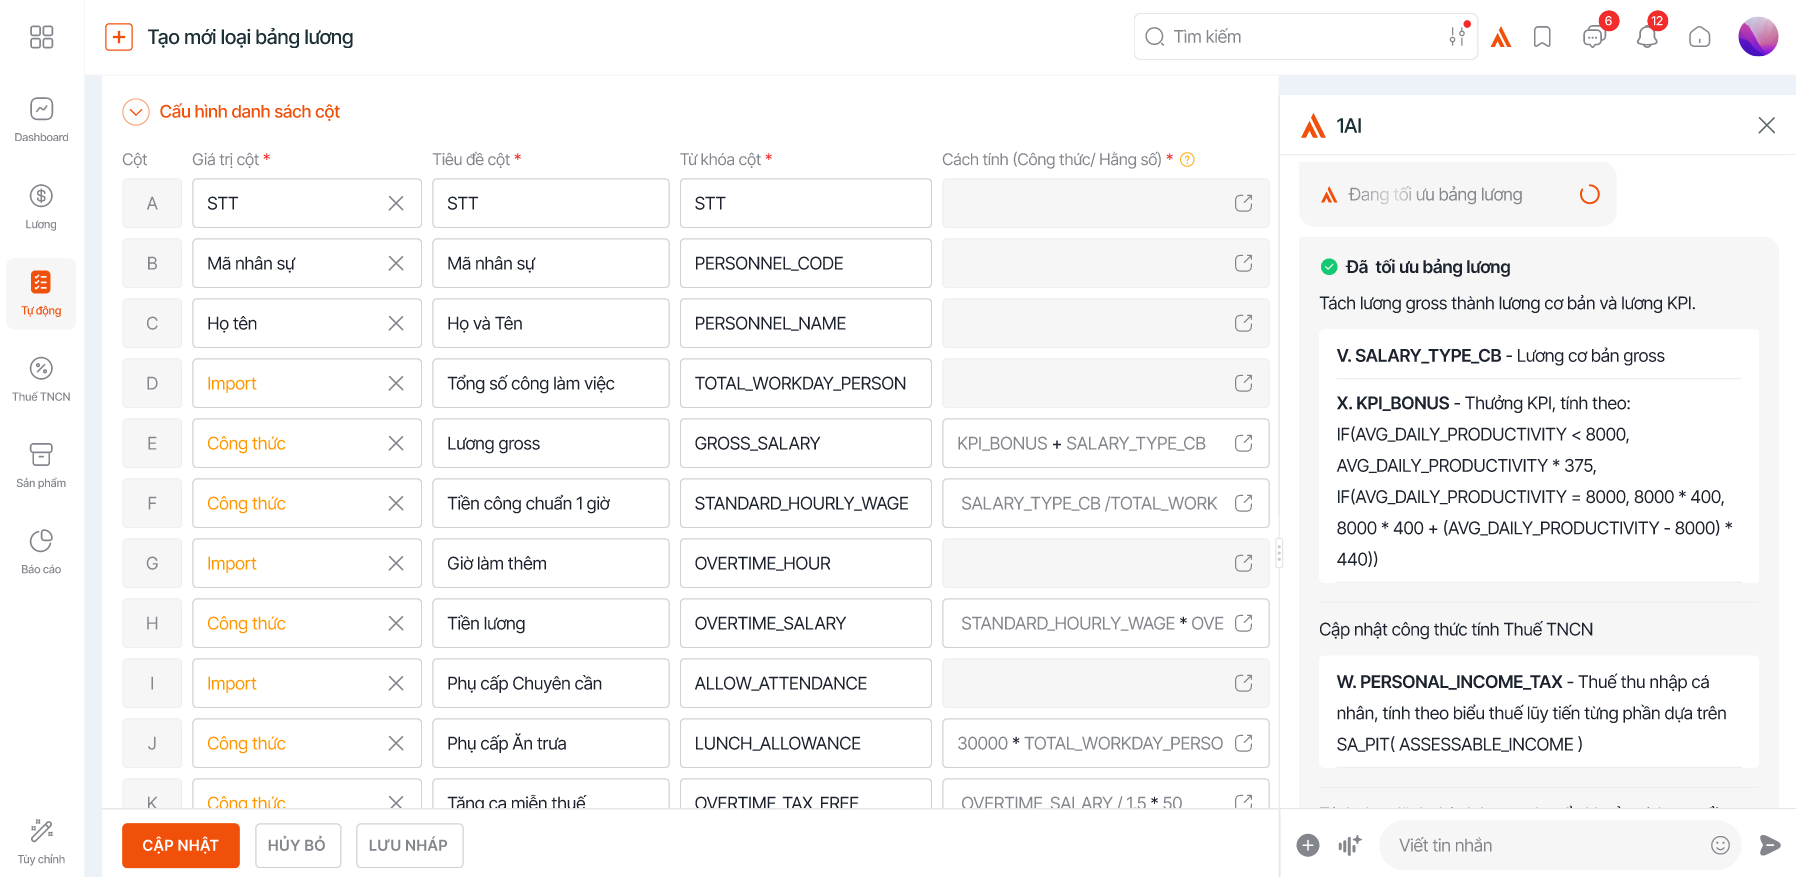Clear the Họ tên column value
Image resolution: width=1796 pixels, height=877 pixels.
[x=396, y=323]
